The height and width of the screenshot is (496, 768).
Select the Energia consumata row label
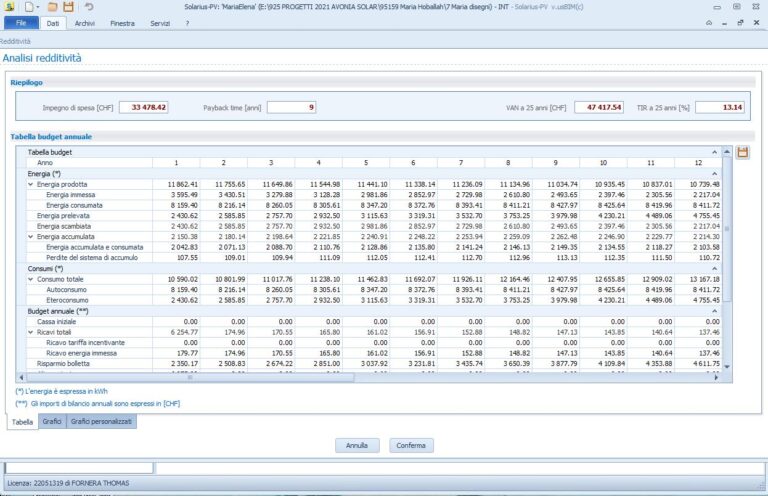[x=74, y=206]
